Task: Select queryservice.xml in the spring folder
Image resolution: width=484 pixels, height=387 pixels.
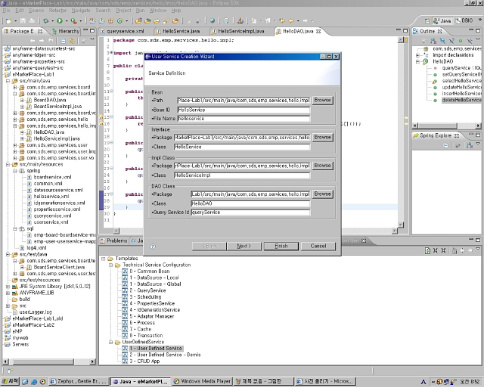Action: coord(52,216)
